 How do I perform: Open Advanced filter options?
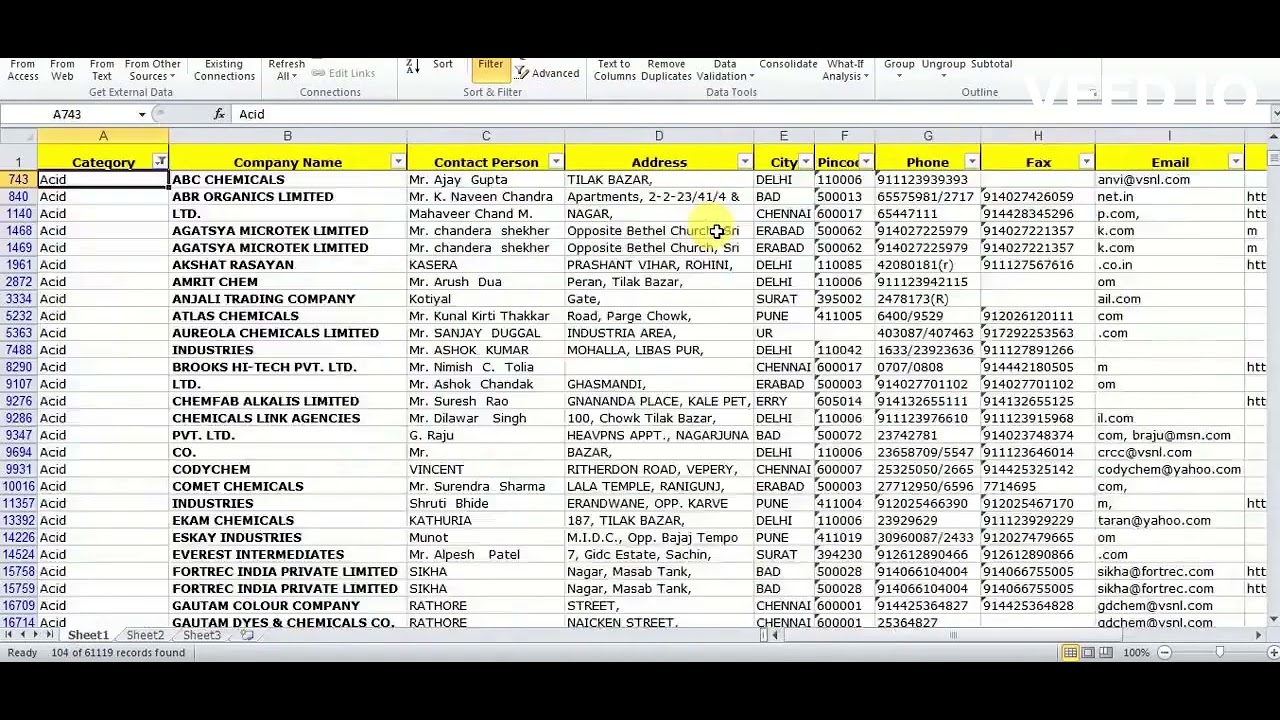pyautogui.click(x=547, y=73)
